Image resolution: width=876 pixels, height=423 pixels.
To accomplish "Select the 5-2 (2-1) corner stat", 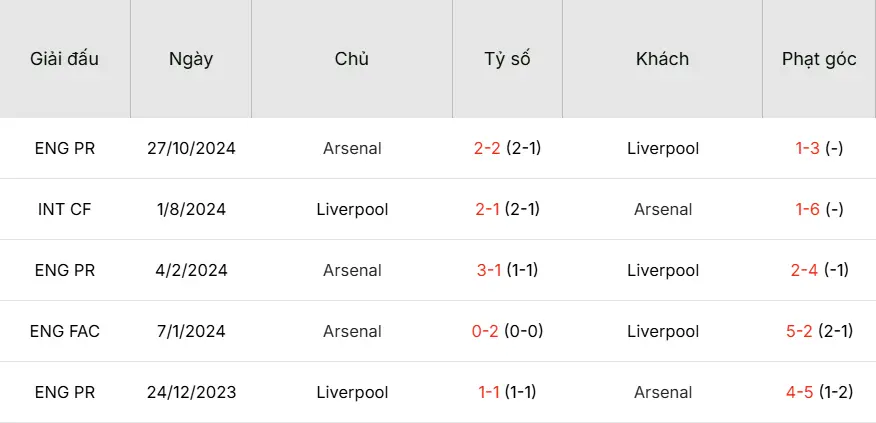I will pos(819,331).
